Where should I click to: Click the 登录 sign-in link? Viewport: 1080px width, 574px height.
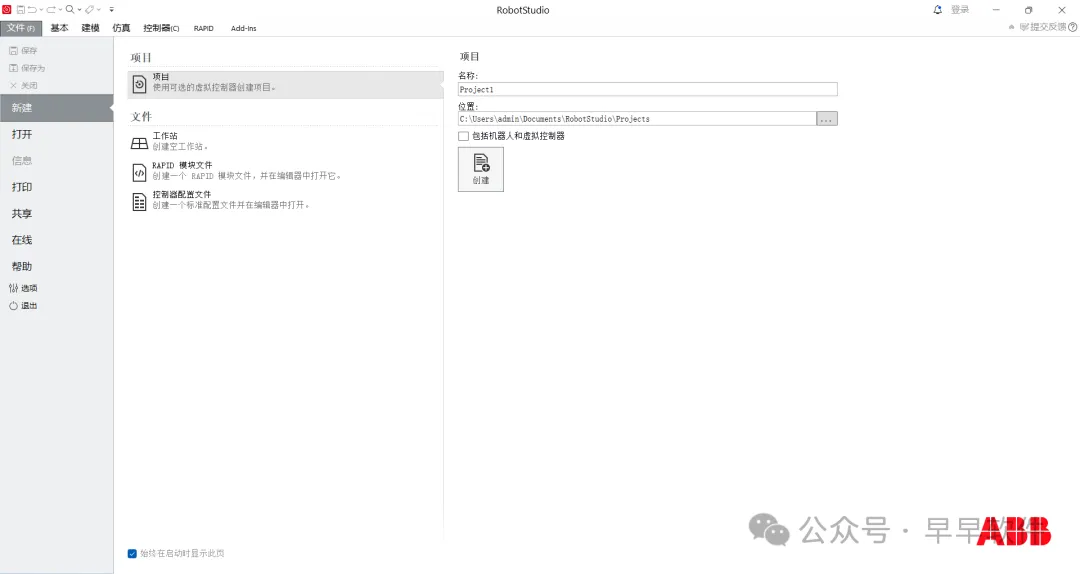pos(960,10)
